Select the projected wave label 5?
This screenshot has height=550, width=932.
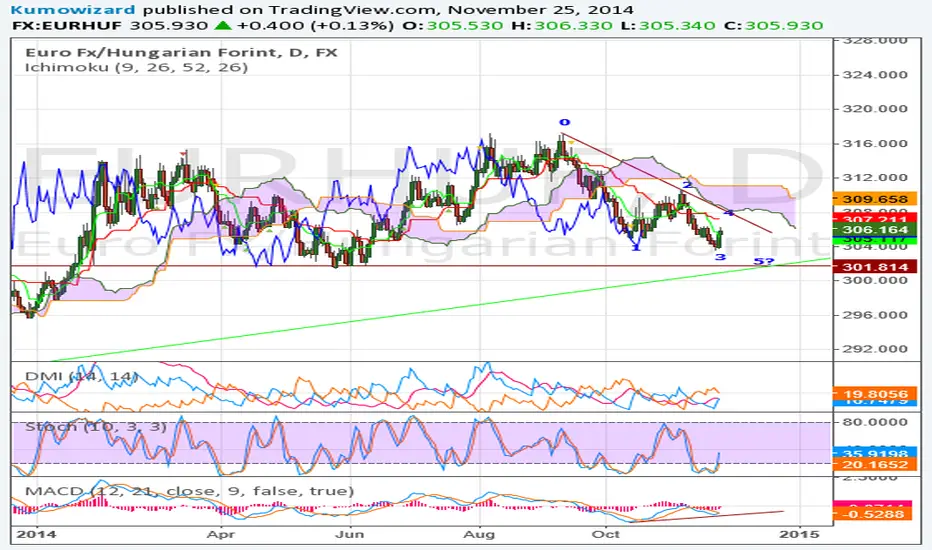point(764,262)
